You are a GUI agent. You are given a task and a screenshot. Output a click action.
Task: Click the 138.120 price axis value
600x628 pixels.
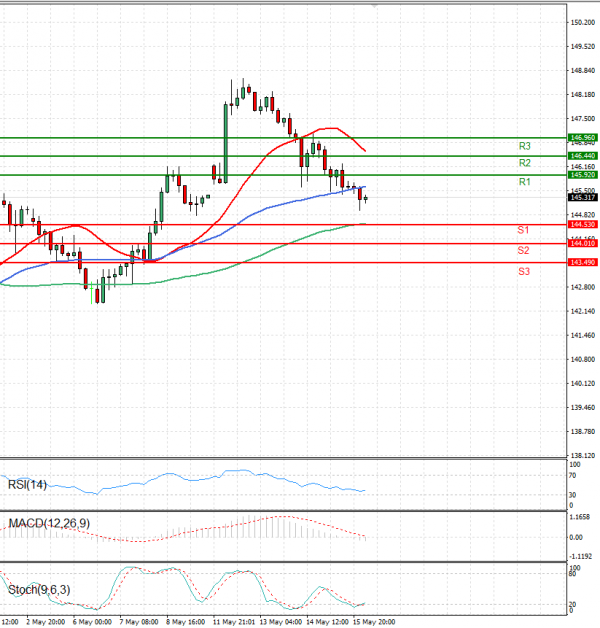tap(583, 455)
